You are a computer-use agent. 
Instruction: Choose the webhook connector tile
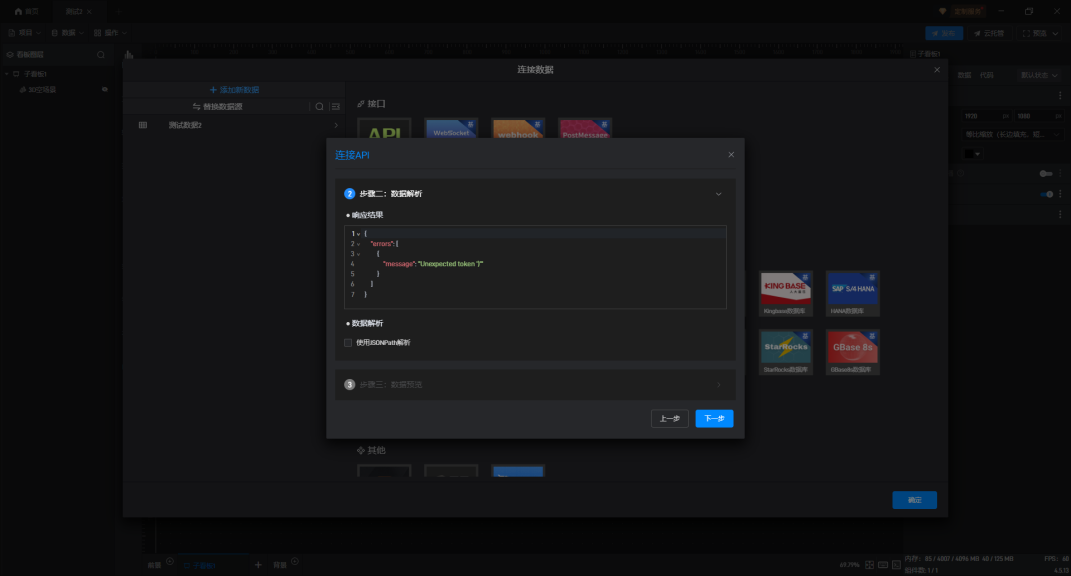[x=518, y=129]
